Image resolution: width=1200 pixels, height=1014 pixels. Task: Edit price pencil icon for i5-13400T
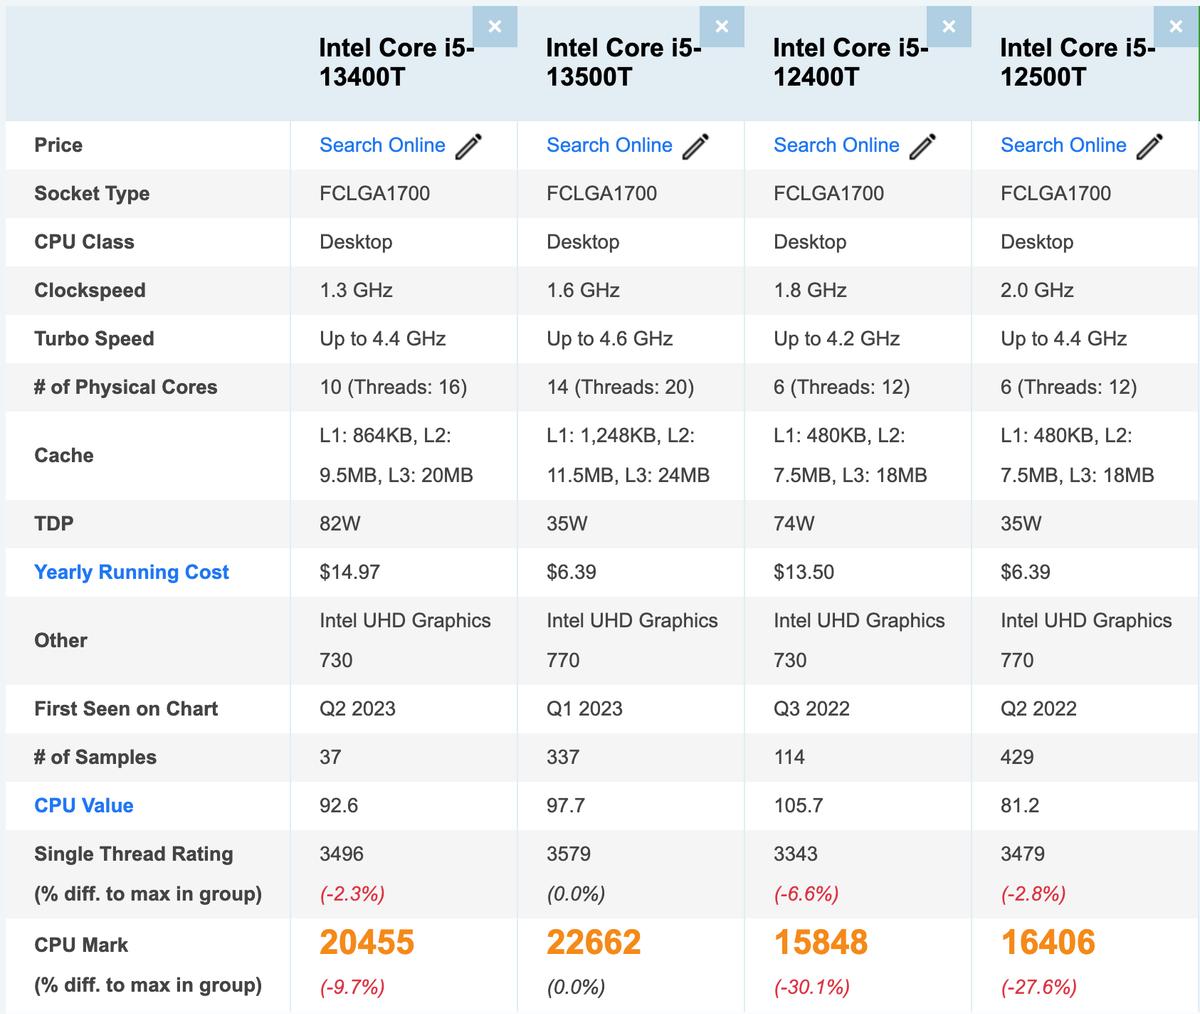[468, 146]
